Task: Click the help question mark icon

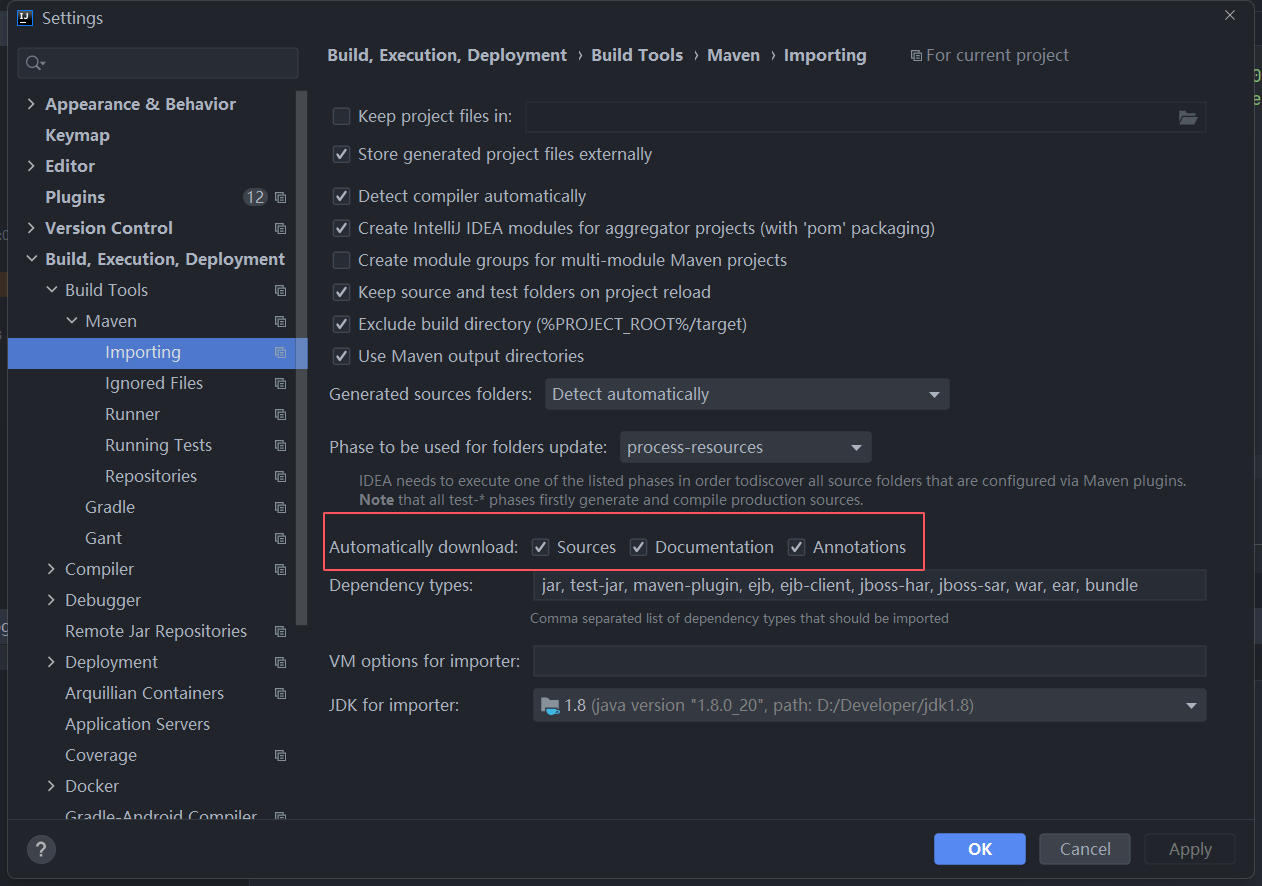Action: point(41,850)
